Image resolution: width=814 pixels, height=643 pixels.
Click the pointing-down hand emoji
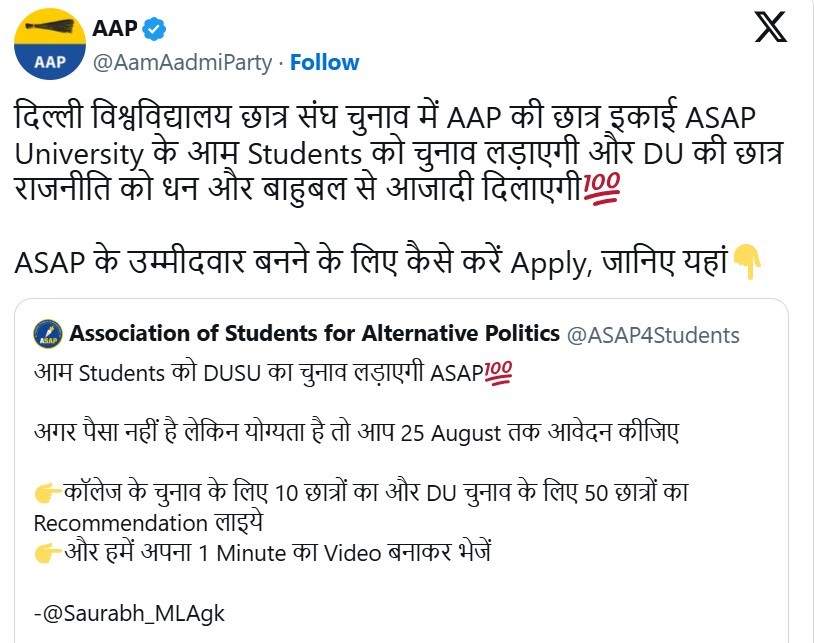click(748, 262)
